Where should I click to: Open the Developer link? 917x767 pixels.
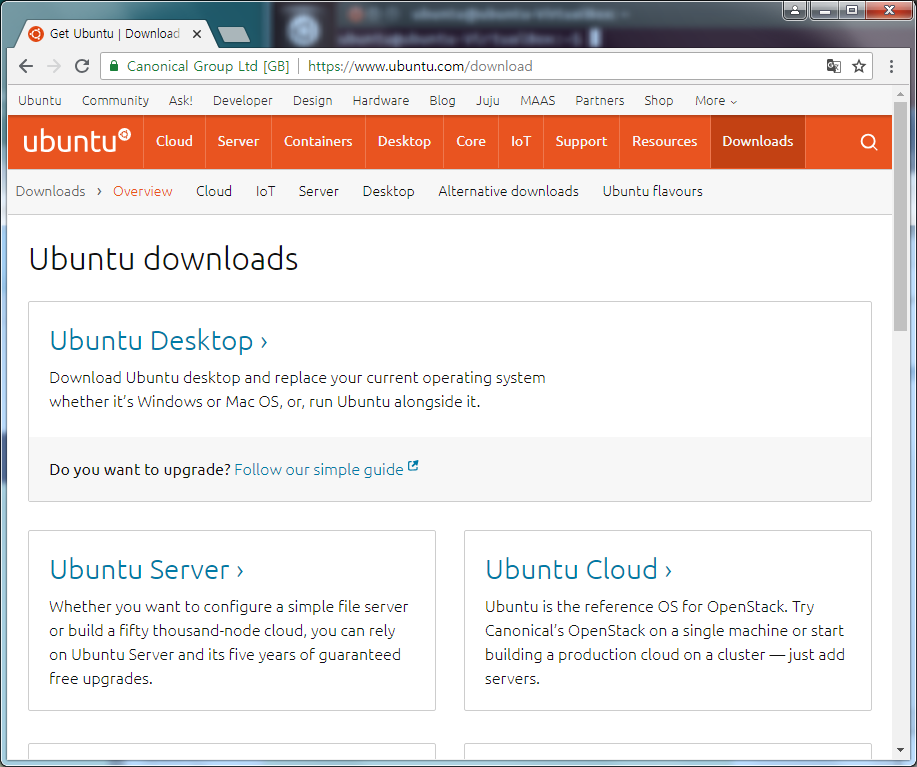point(243,101)
